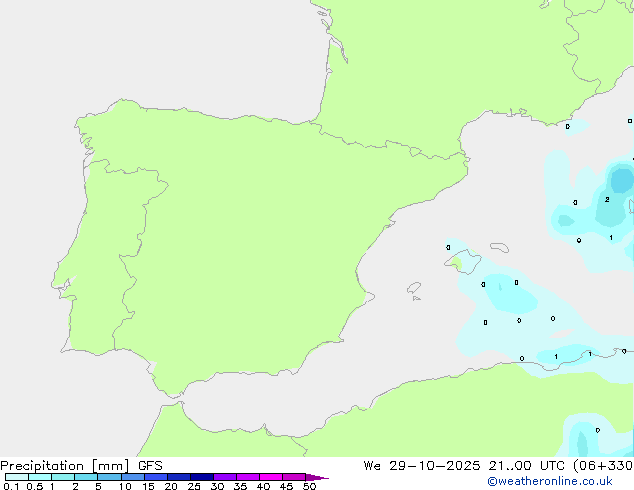This screenshot has width=634, height=490.
Task: Click the '25' legend scale label
Action: coord(194,486)
